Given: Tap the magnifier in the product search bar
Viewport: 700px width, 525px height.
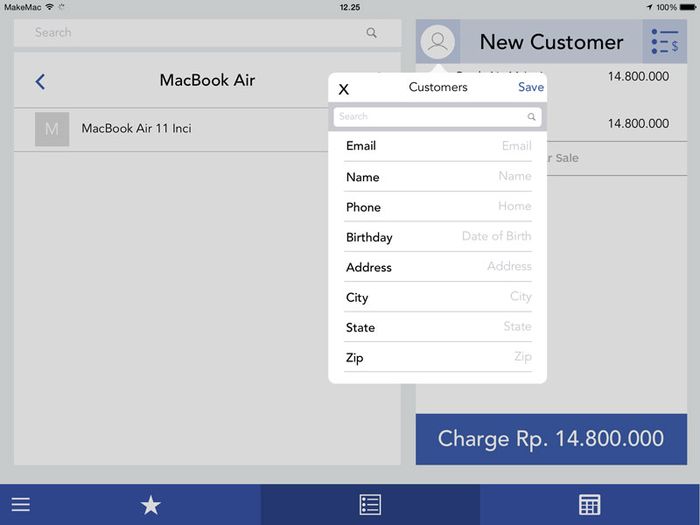Looking at the screenshot, I should pos(371,33).
